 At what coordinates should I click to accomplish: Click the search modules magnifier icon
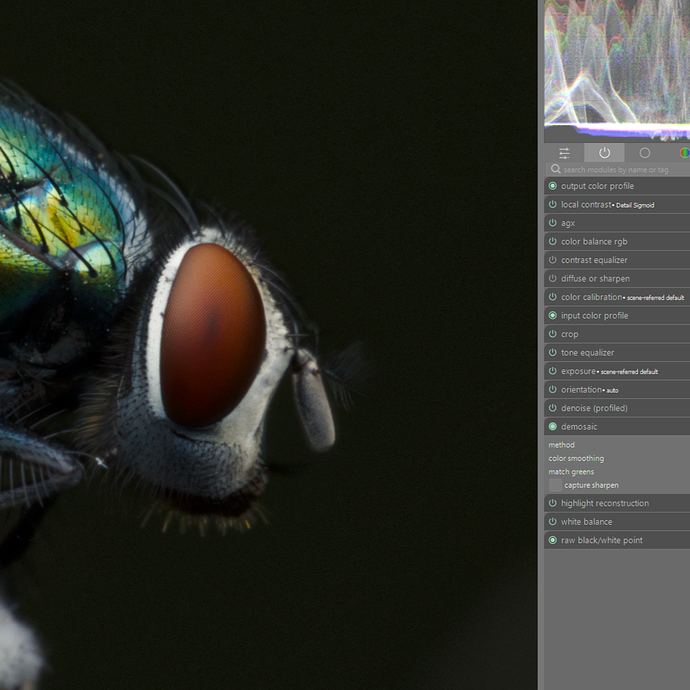tap(556, 170)
